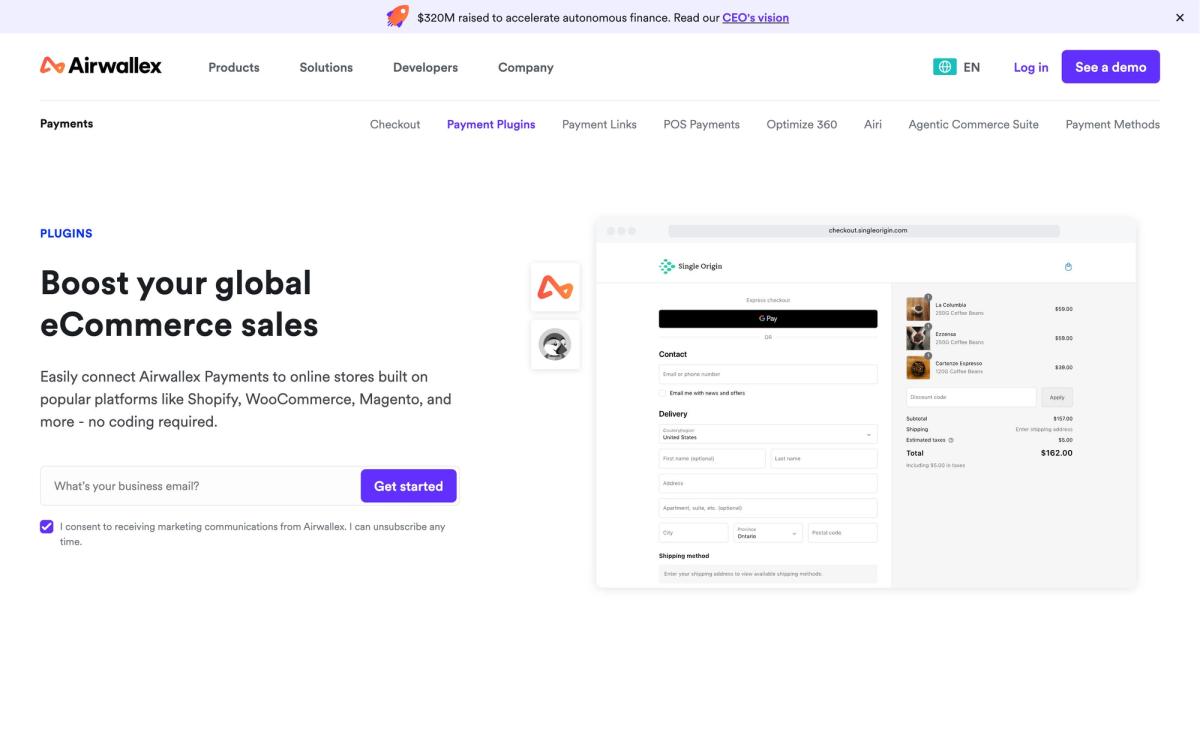Click the La Columbia coffee product thumbnail
This screenshot has width=1200, height=750.
(x=918, y=309)
